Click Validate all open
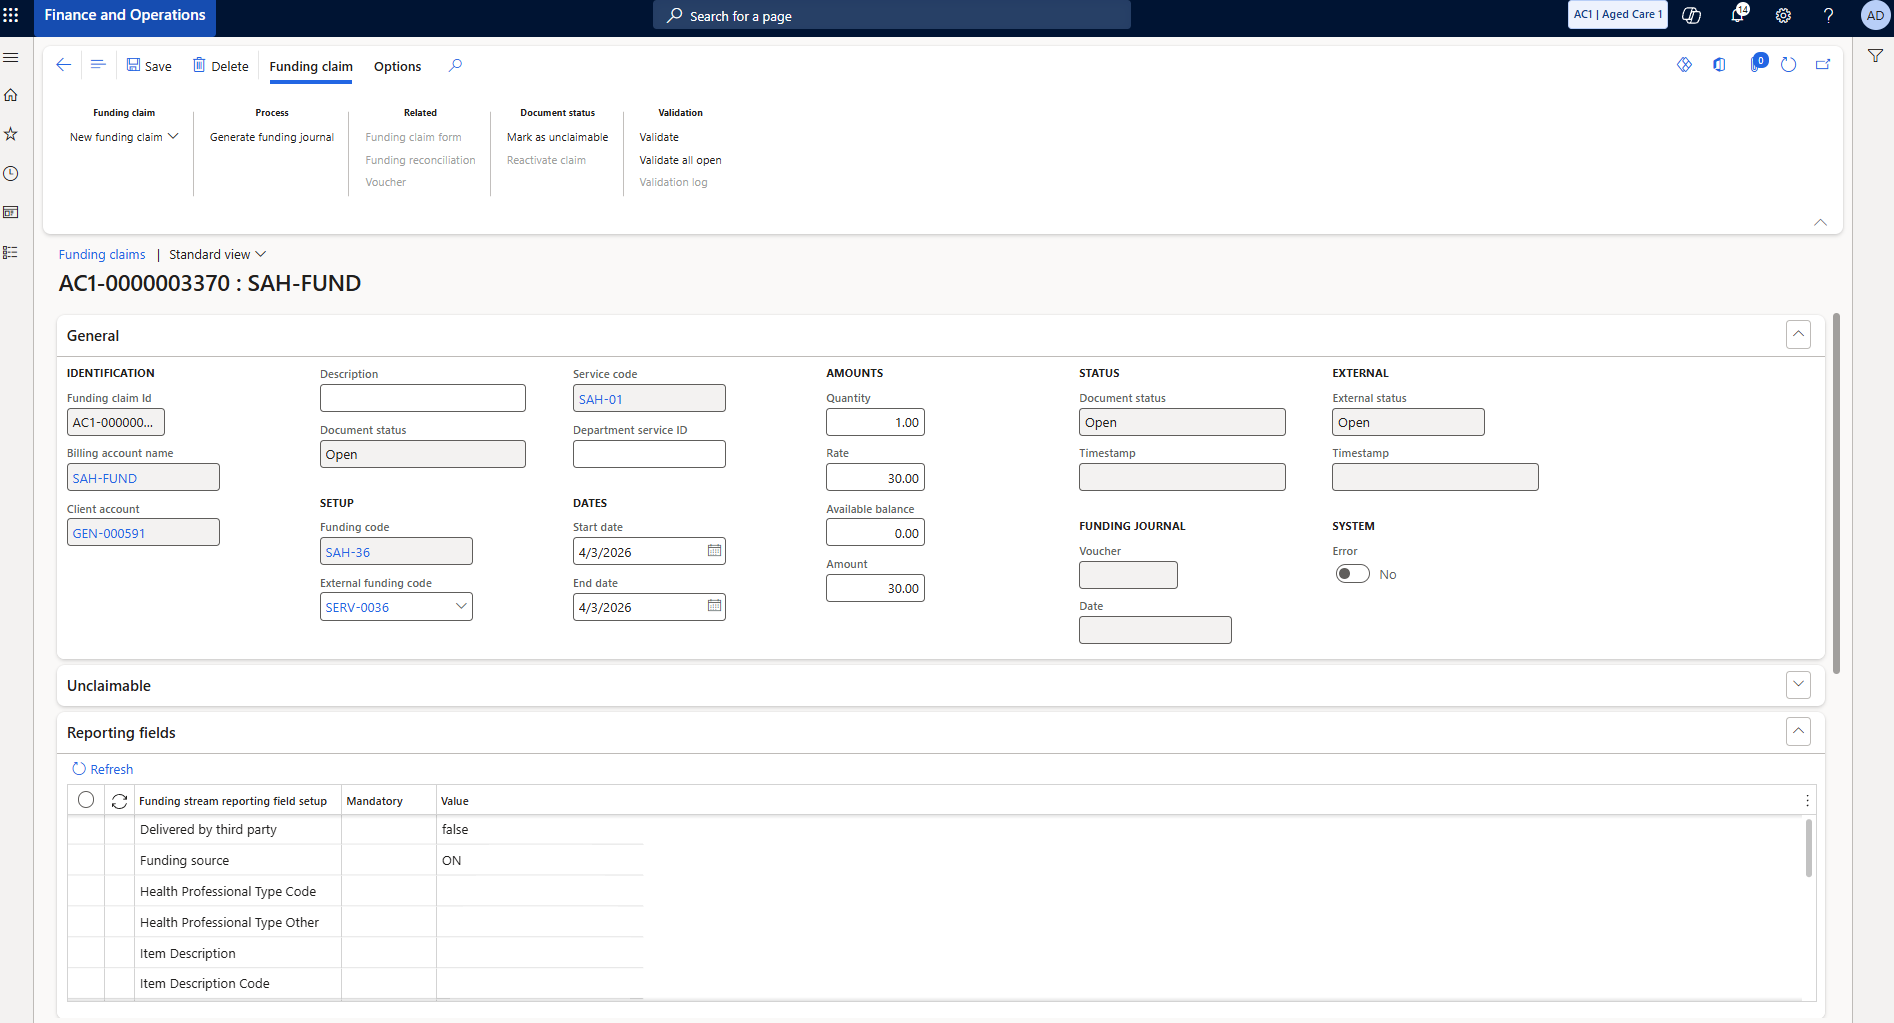The image size is (1894, 1023). (680, 160)
